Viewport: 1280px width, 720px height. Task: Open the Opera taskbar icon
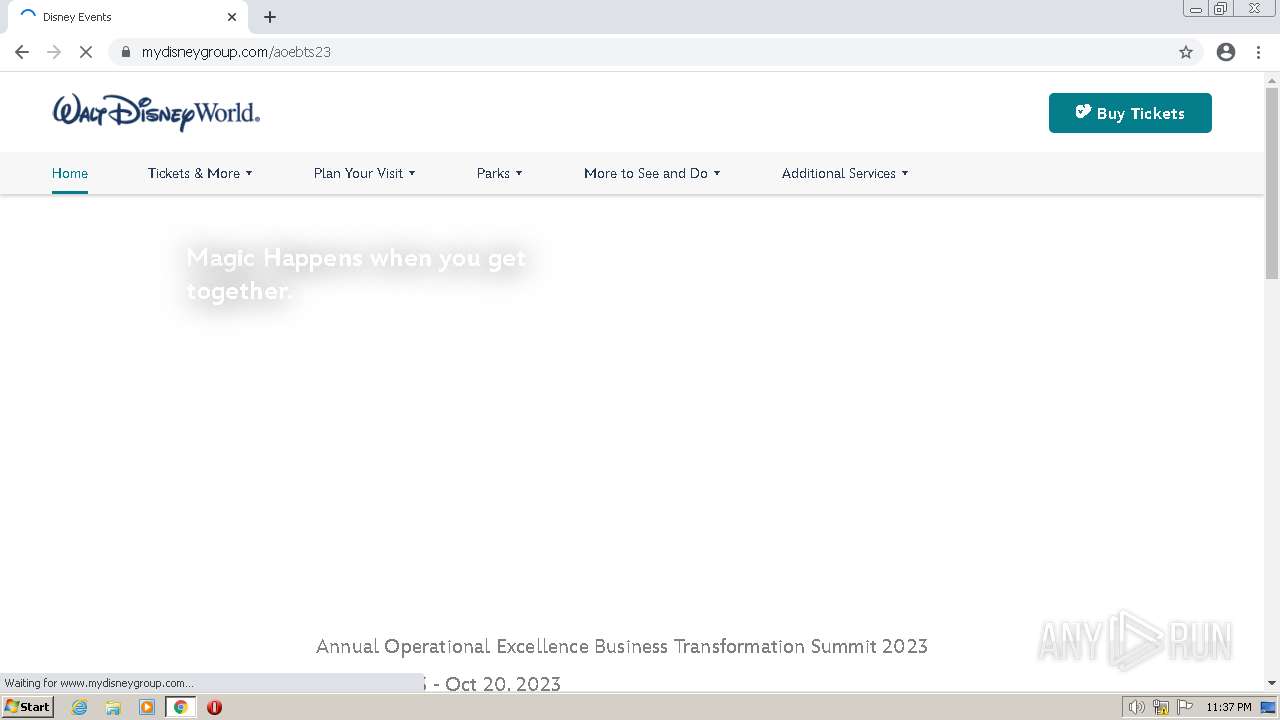click(214, 707)
